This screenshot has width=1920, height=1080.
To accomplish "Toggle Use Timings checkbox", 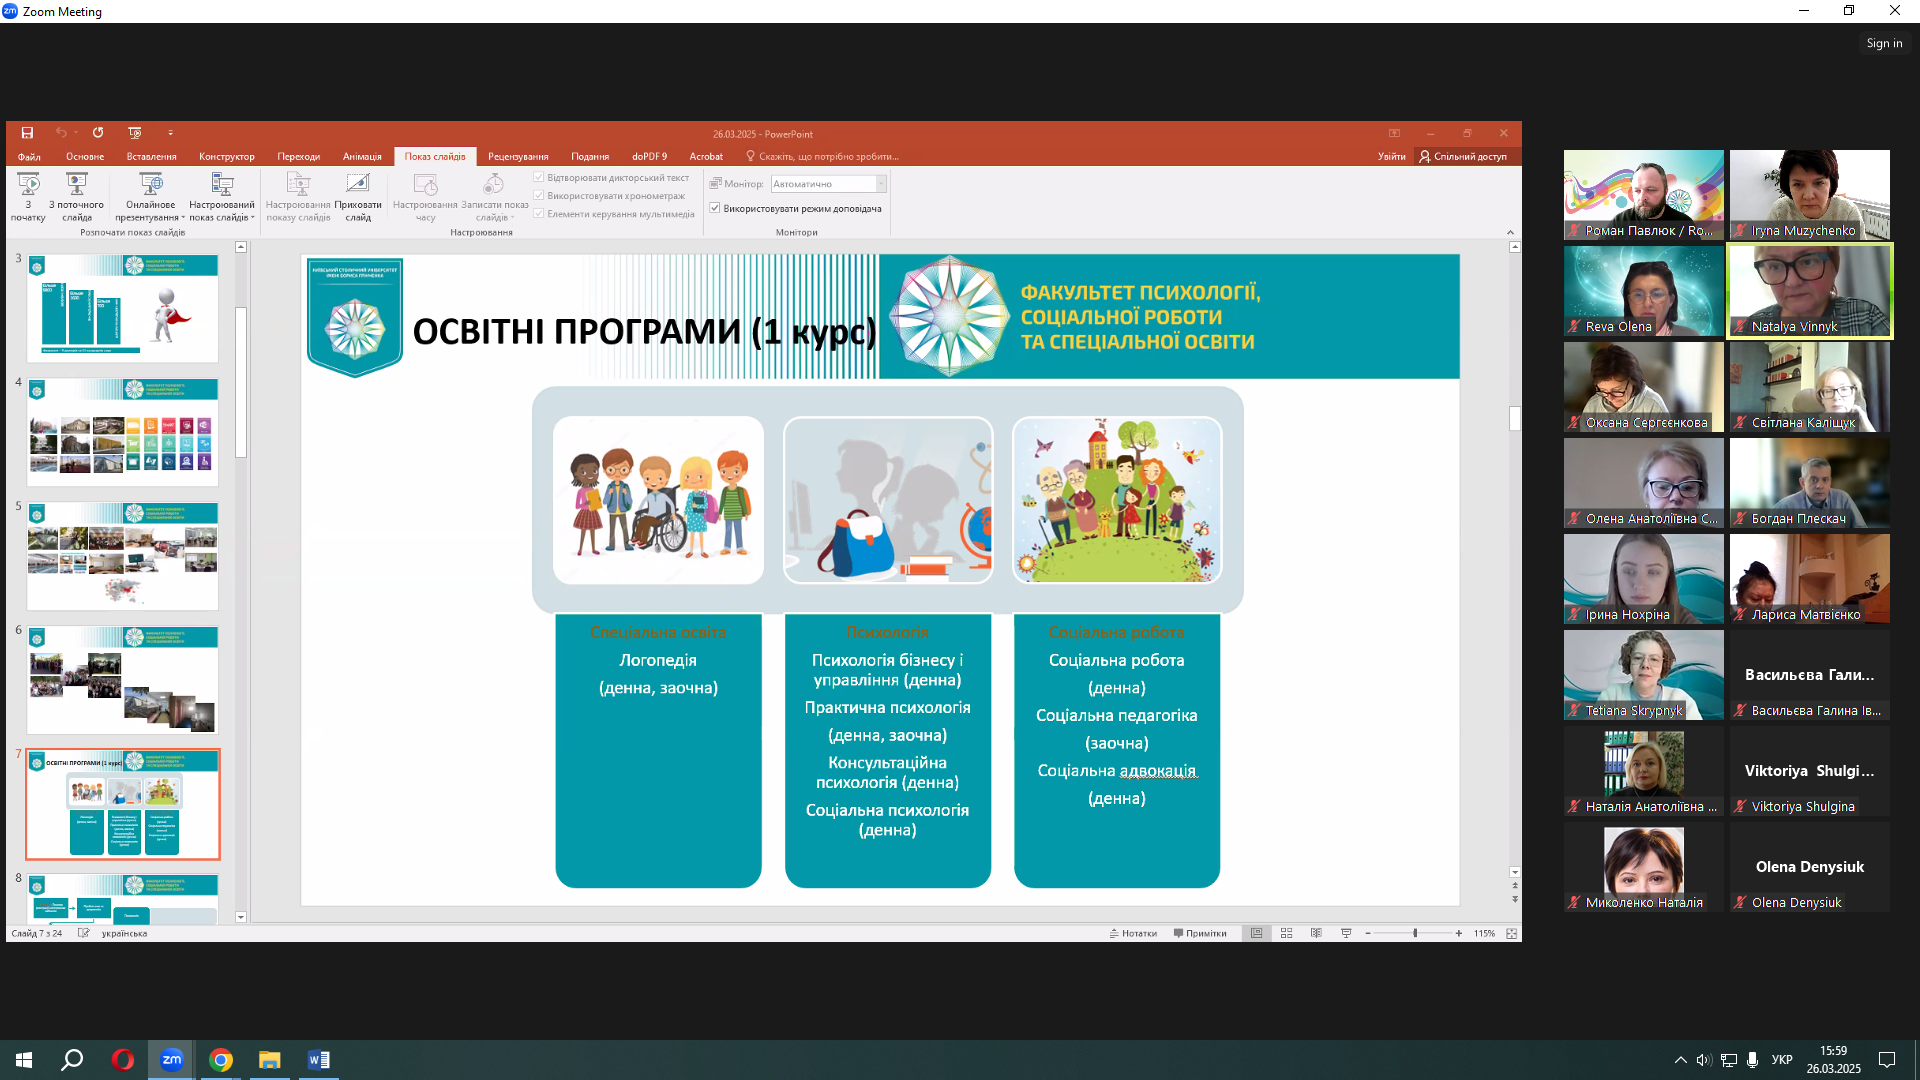I will click(x=539, y=196).
